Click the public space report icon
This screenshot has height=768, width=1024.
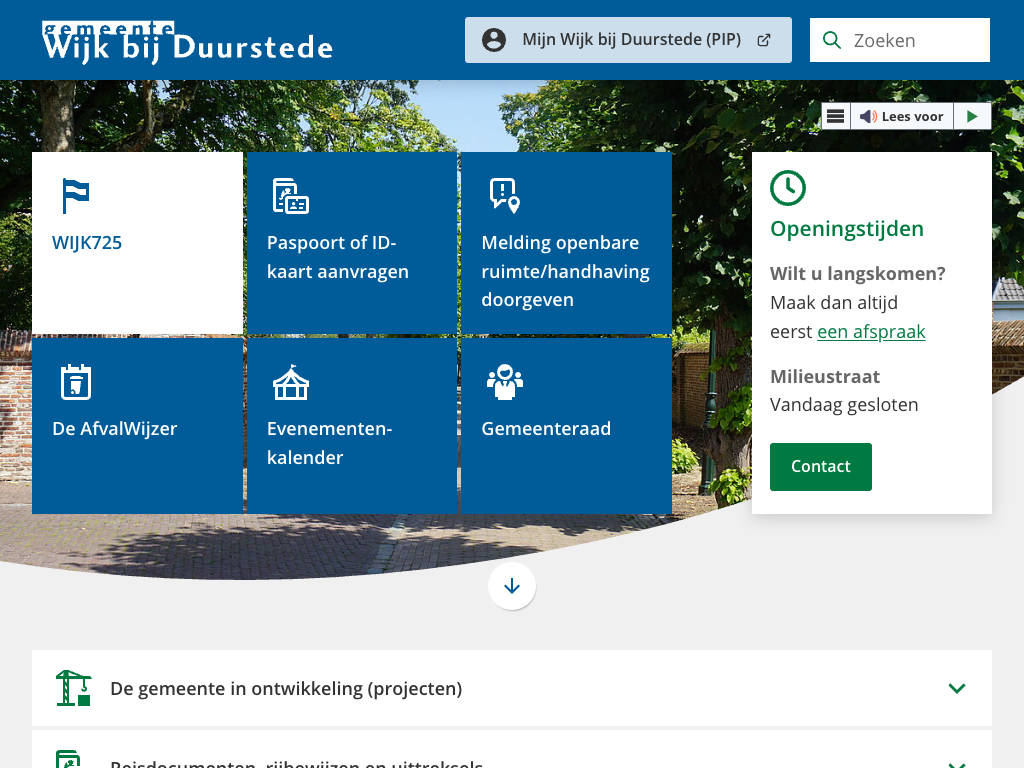pyautogui.click(x=505, y=195)
